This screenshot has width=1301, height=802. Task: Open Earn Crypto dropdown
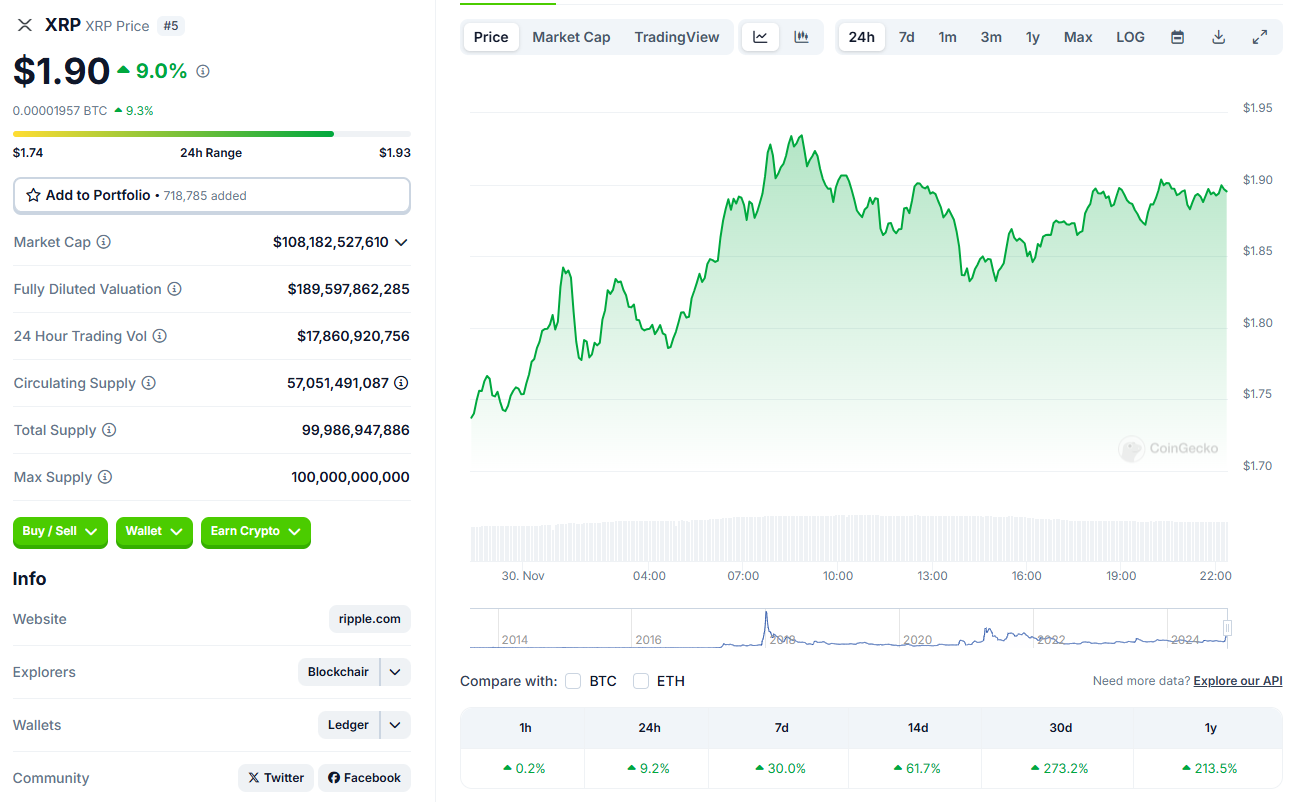256,532
